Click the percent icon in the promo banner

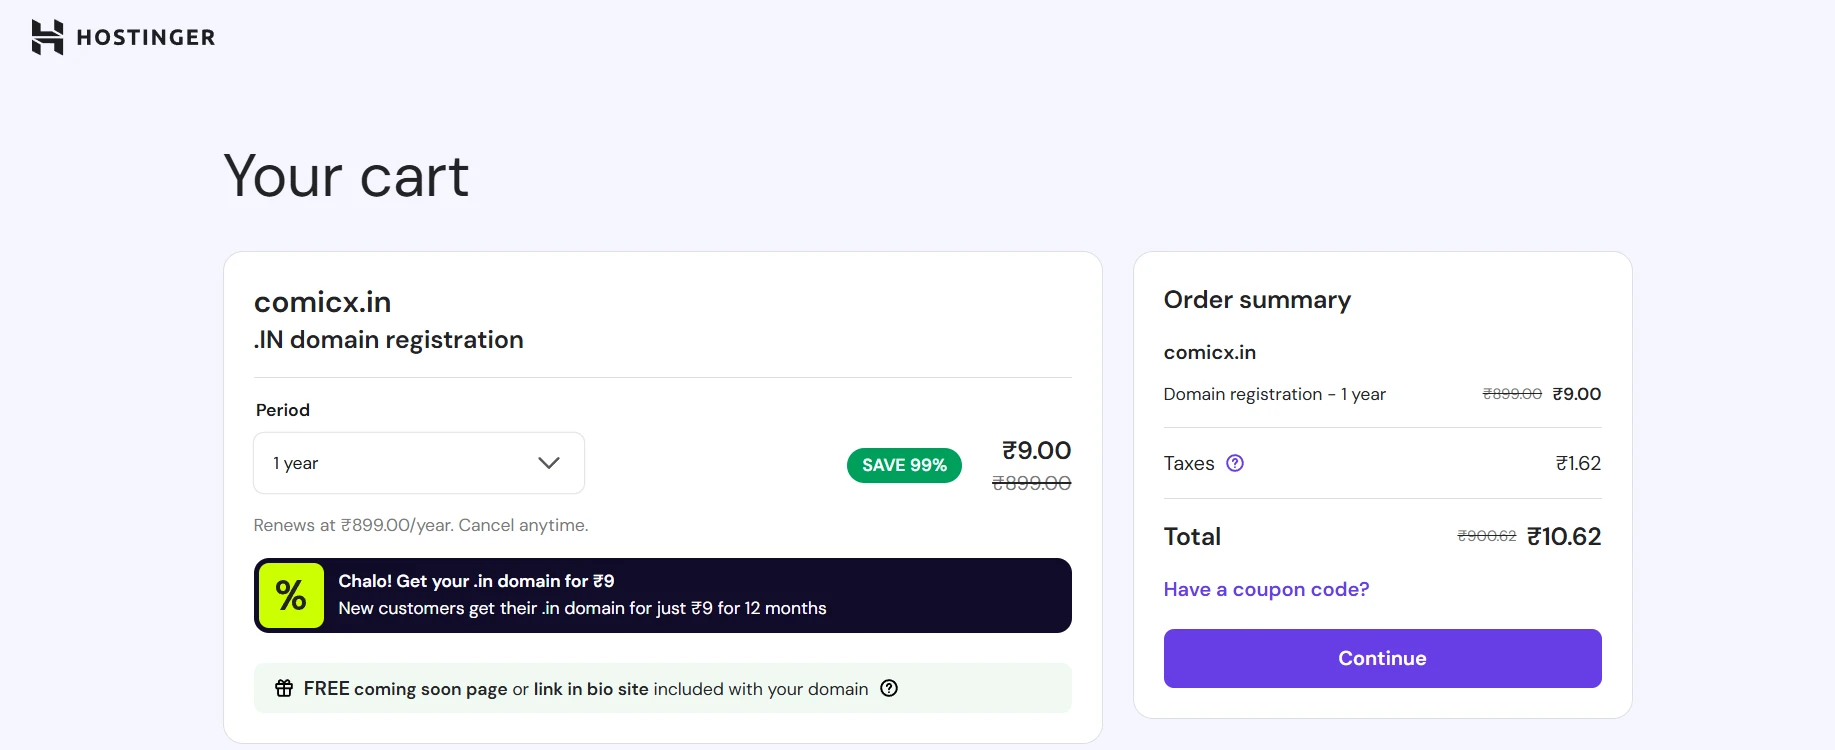click(x=290, y=595)
